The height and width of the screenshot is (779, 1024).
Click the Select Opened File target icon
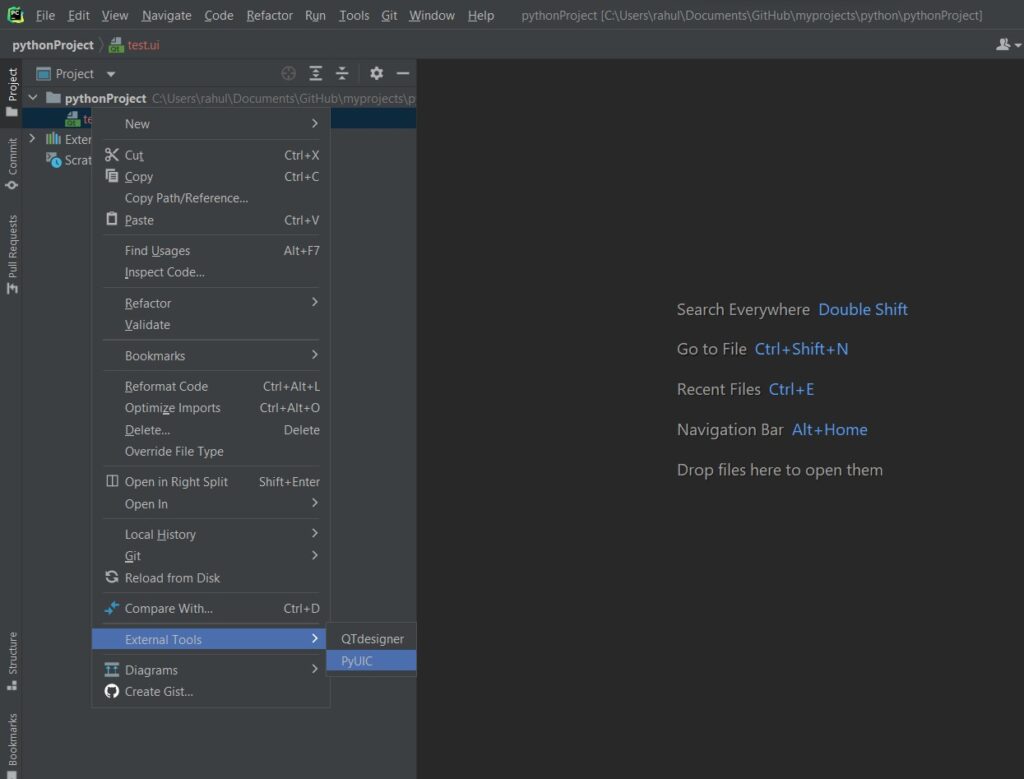point(289,74)
